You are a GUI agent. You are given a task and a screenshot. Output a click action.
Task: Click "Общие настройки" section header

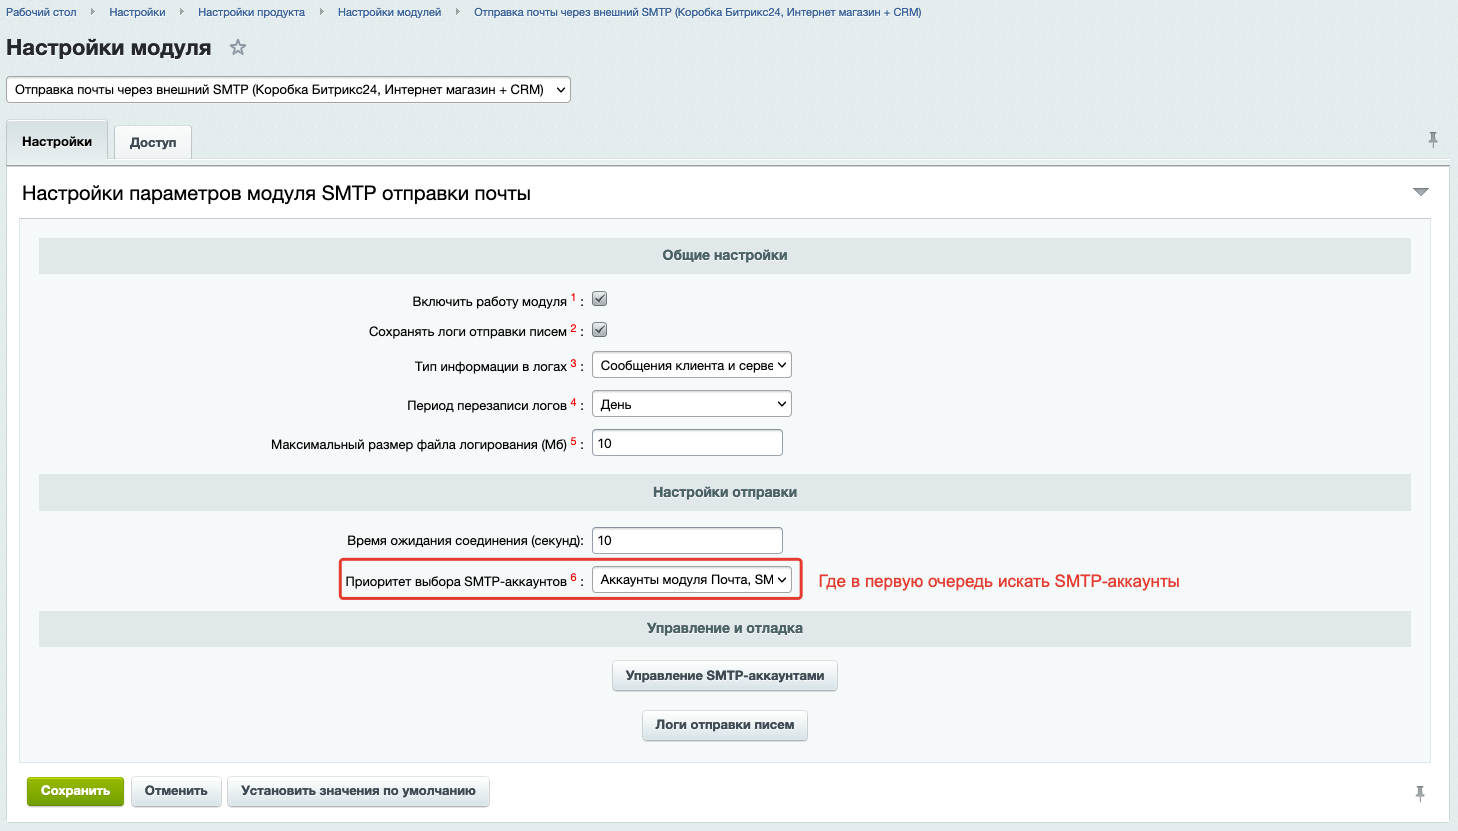(x=725, y=255)
